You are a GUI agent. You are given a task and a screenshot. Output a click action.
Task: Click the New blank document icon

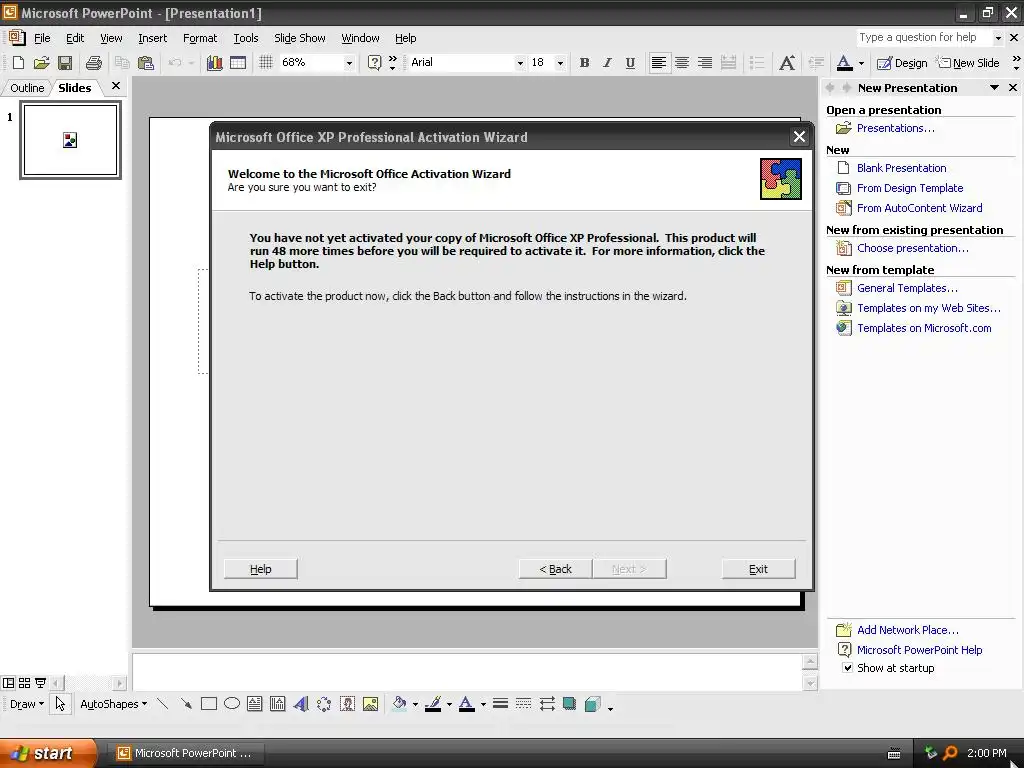pos(18,63)
